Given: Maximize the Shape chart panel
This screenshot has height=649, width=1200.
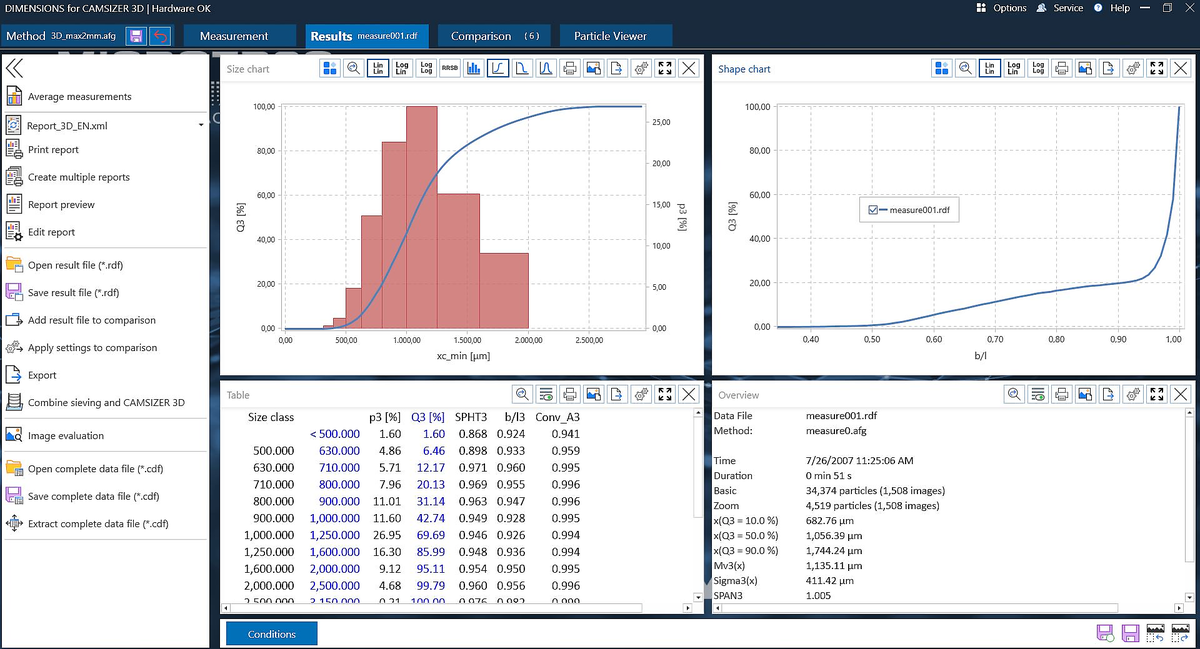Looking at the screenshot, I should [1157, 69].
